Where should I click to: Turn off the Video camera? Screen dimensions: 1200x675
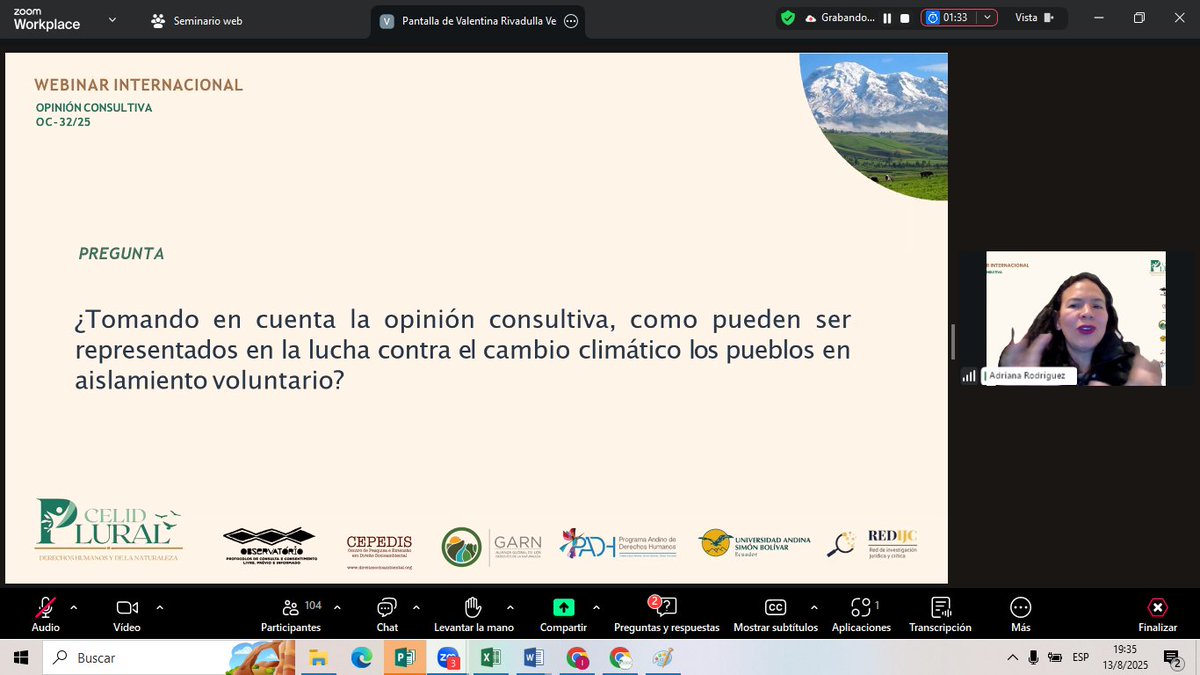click(x=127, y=613)
